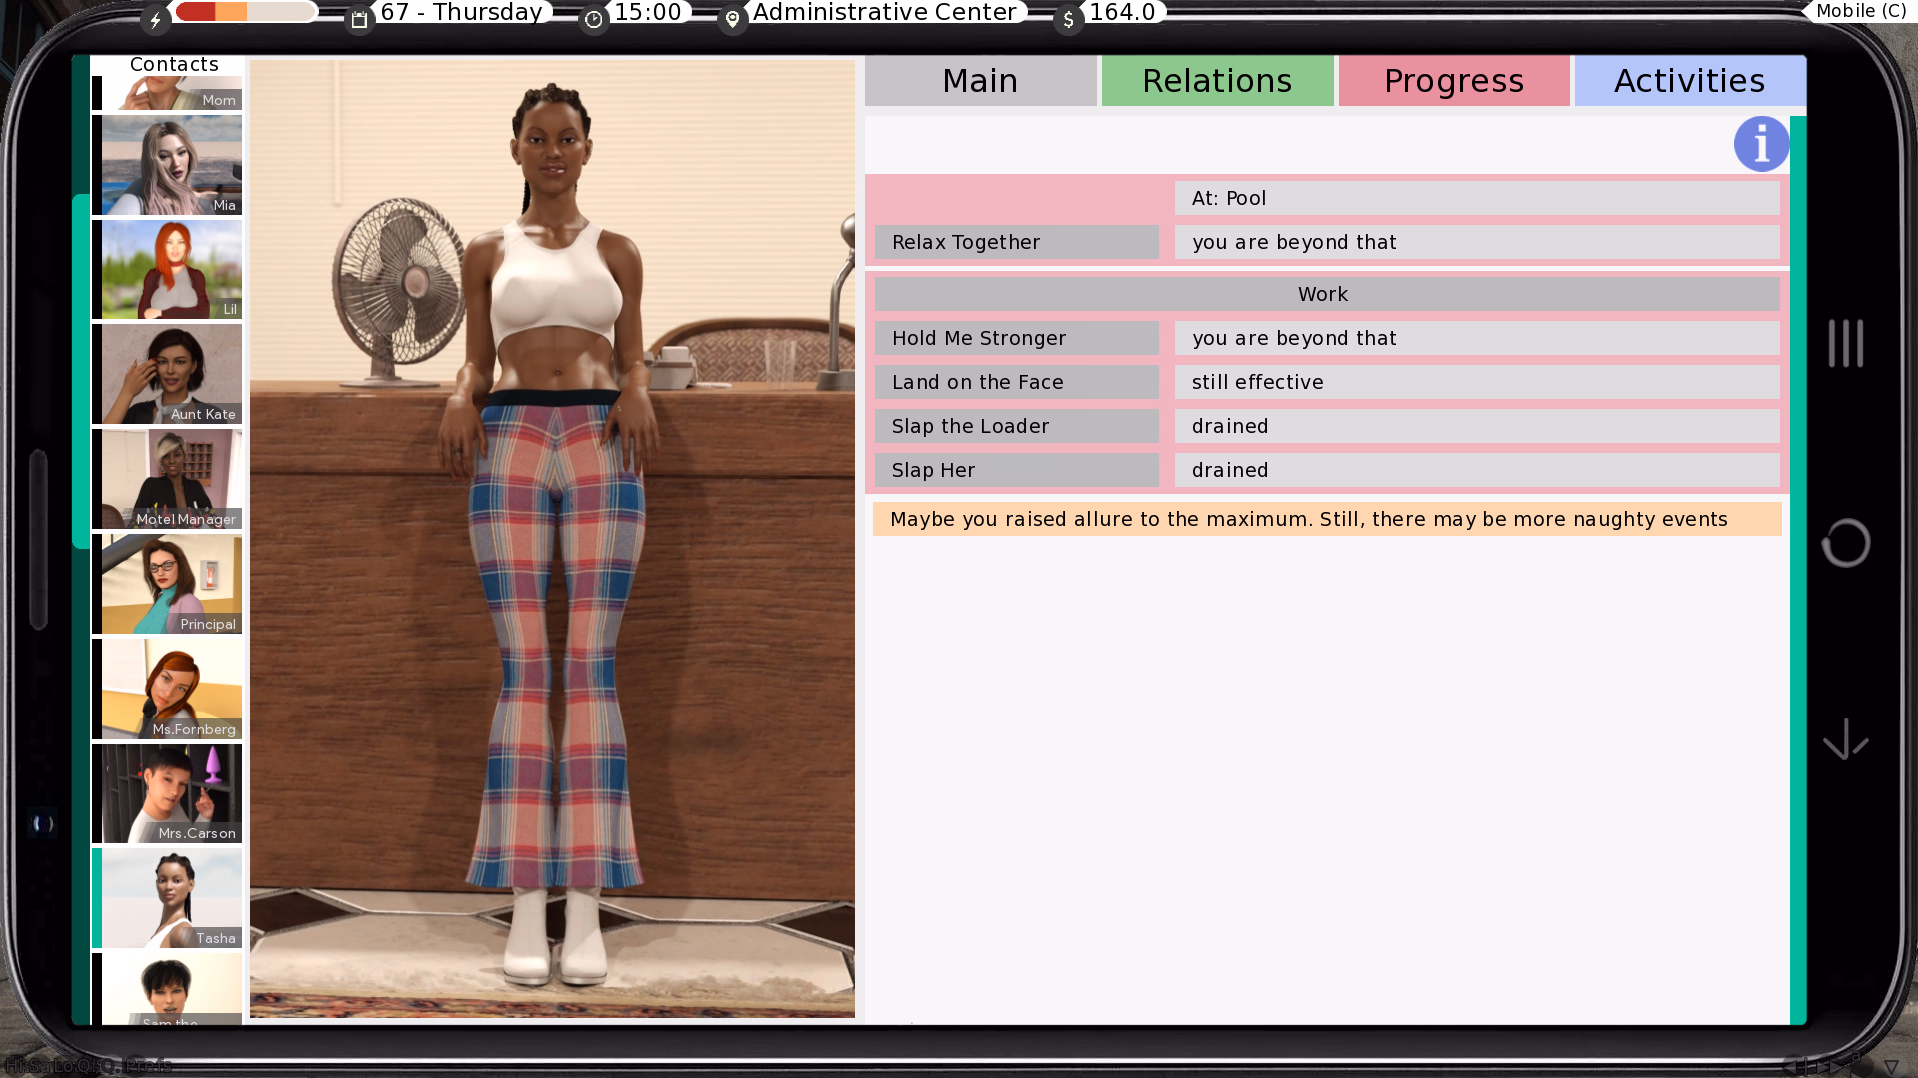Click the Work section header
The height and width of the screenshot is (1078, 1918).
(x=1327, y=294)
